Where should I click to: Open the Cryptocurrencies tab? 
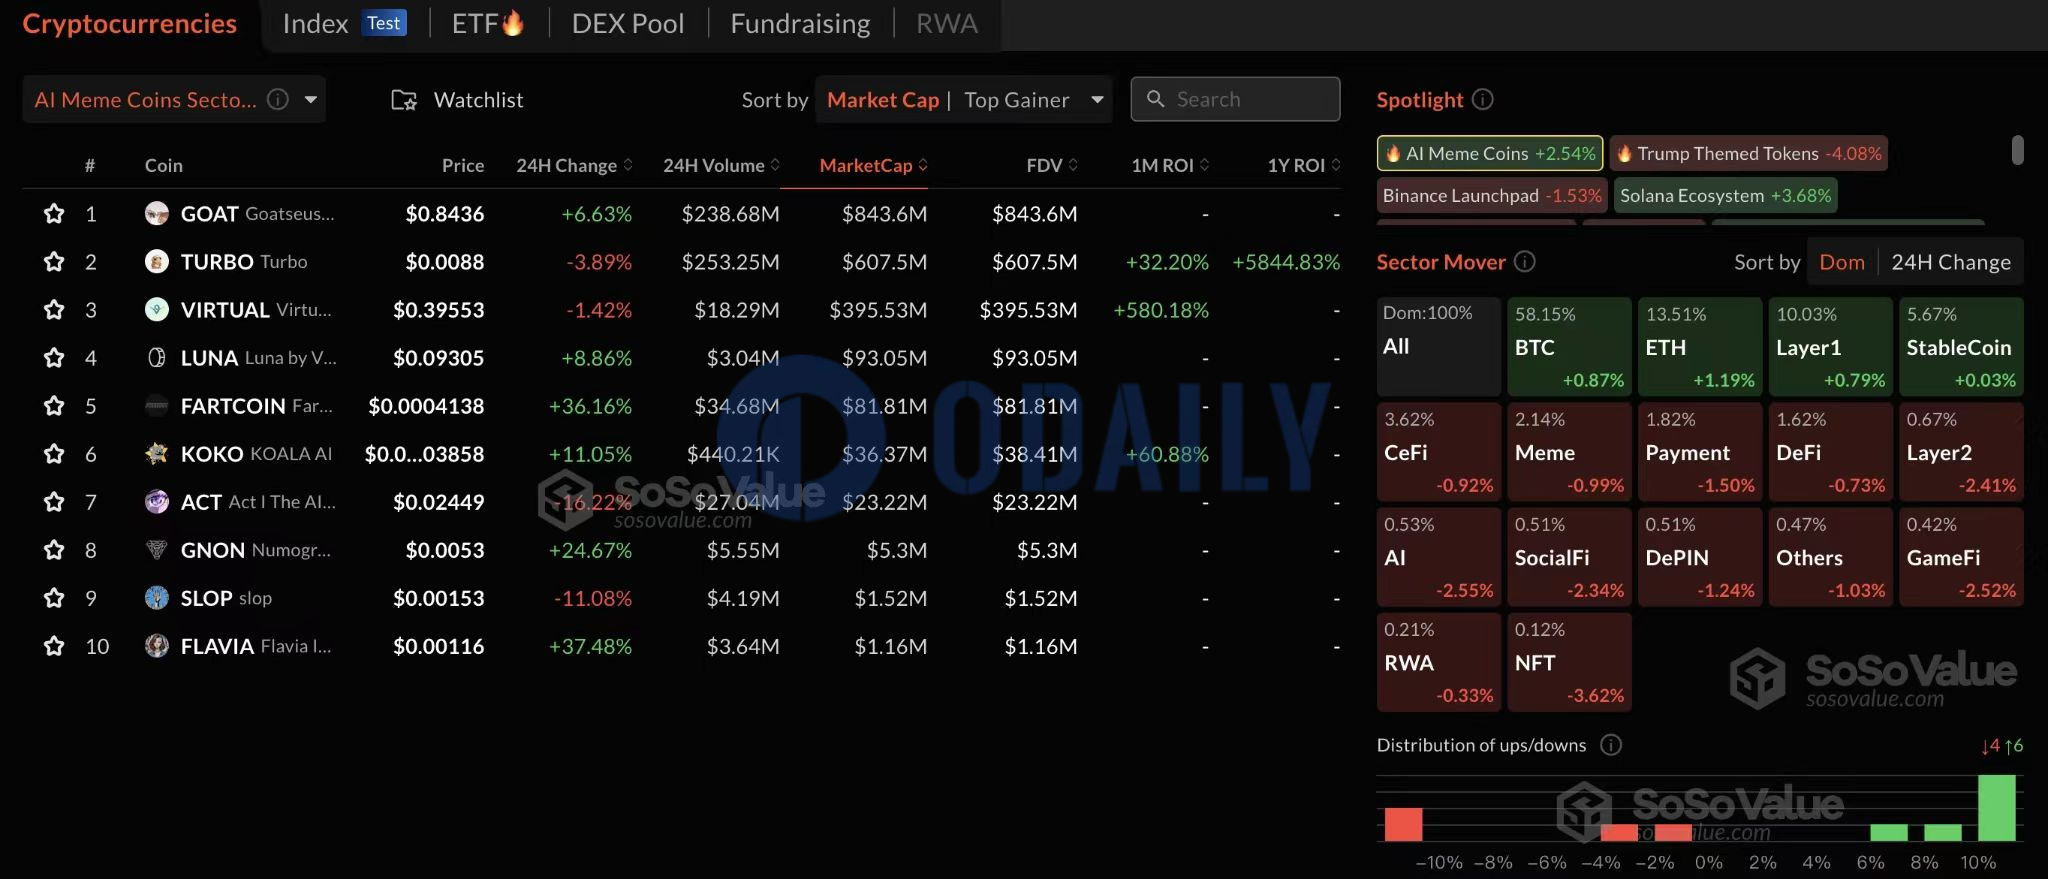coord(130,23)
